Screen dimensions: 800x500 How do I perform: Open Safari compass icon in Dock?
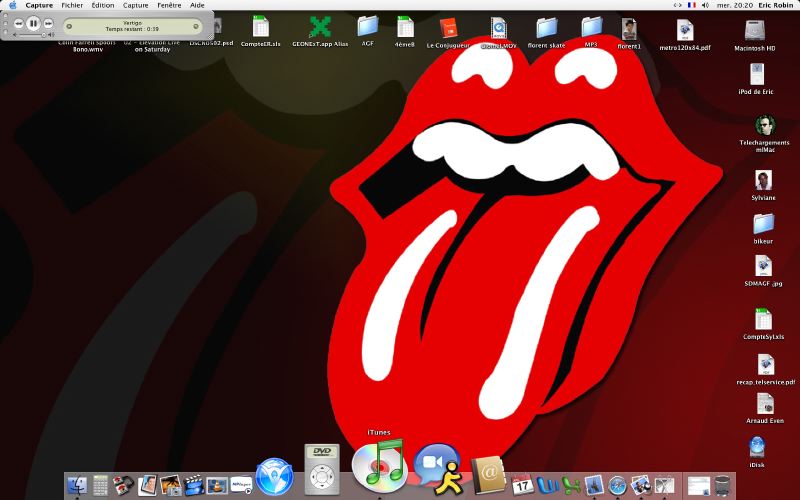[617, 485]
